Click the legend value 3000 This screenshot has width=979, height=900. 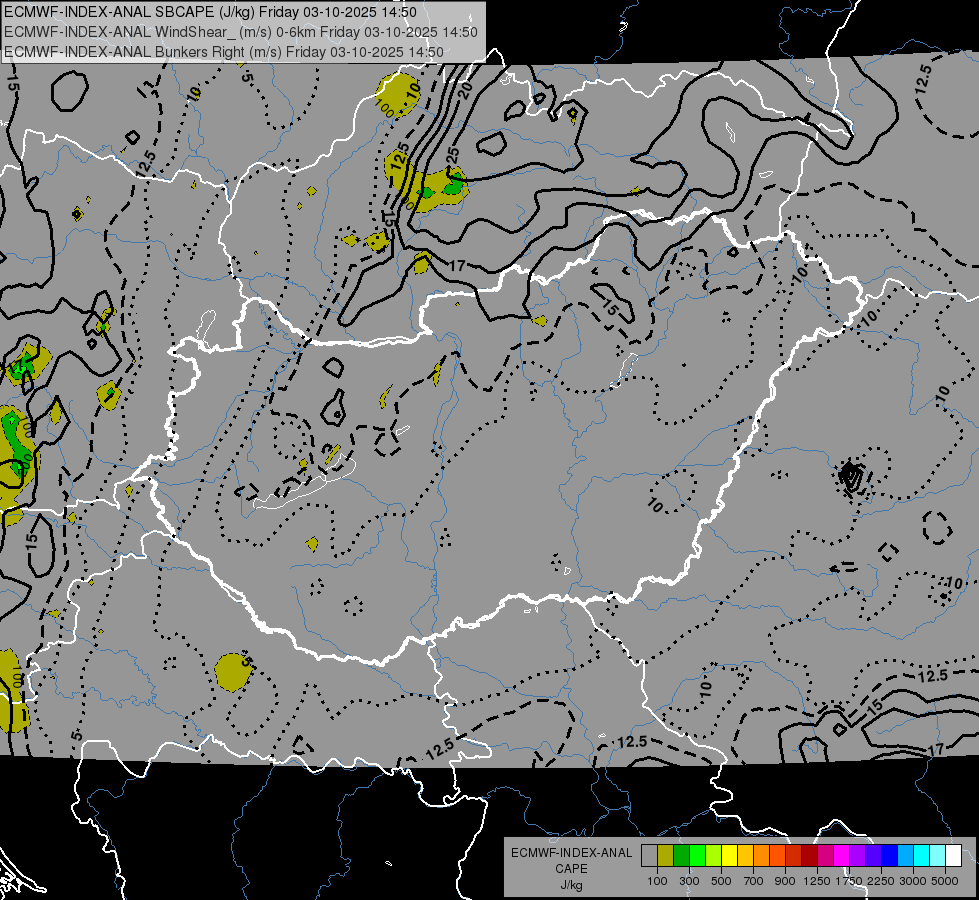(913, 881)
